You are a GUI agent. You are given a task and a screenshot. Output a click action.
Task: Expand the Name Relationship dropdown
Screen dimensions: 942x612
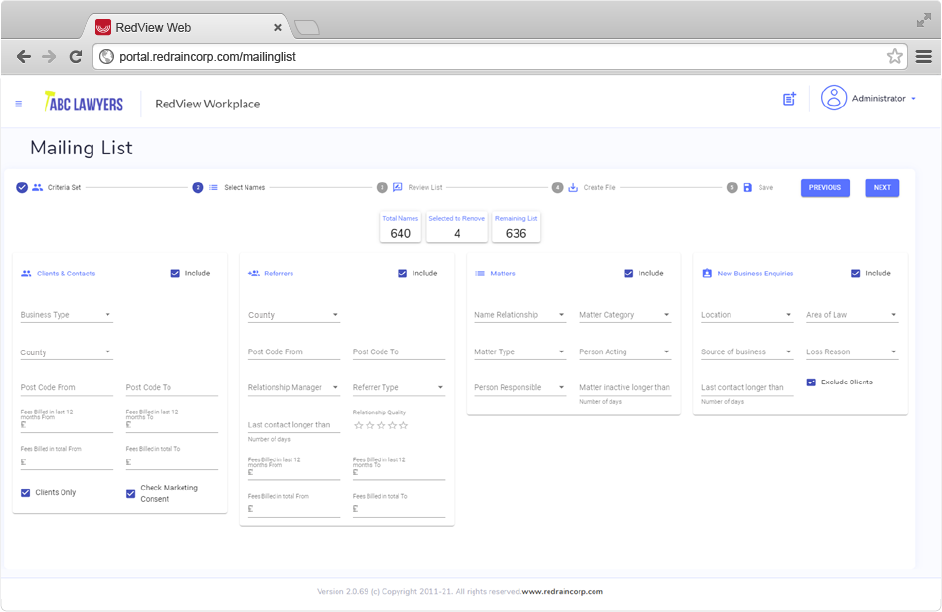tap(520, 315)
